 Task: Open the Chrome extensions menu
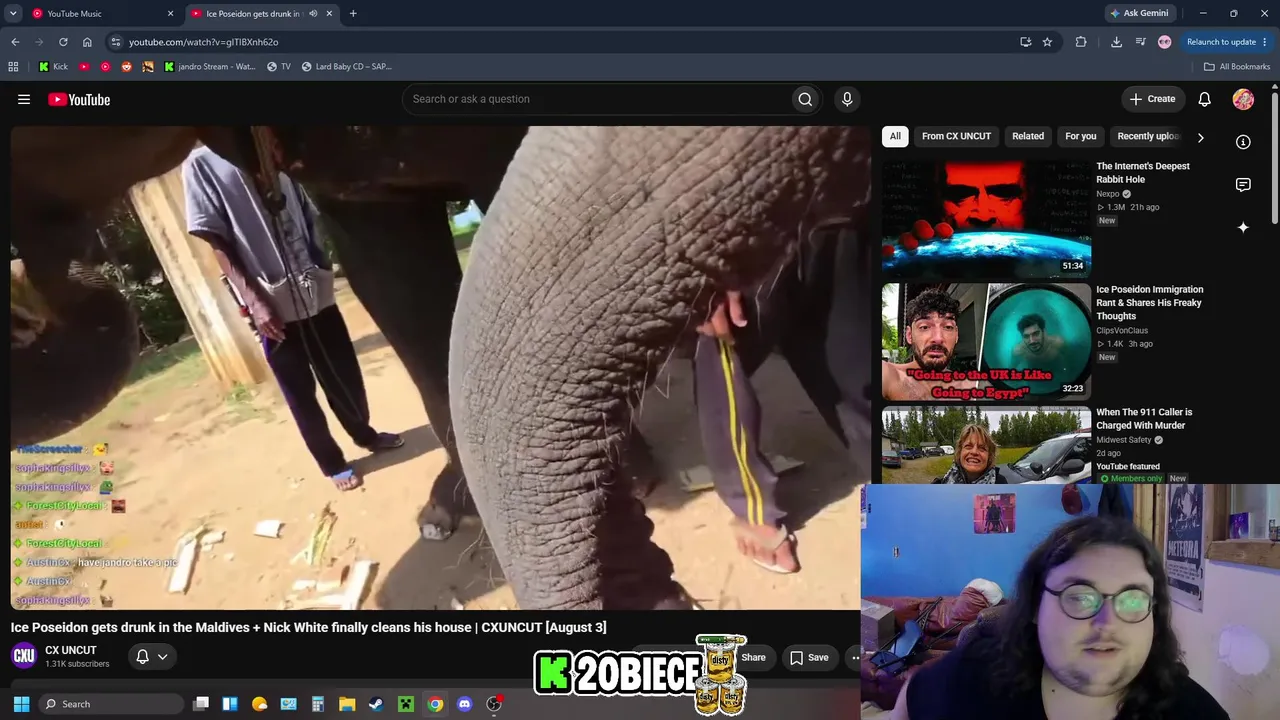point(1081,42)
